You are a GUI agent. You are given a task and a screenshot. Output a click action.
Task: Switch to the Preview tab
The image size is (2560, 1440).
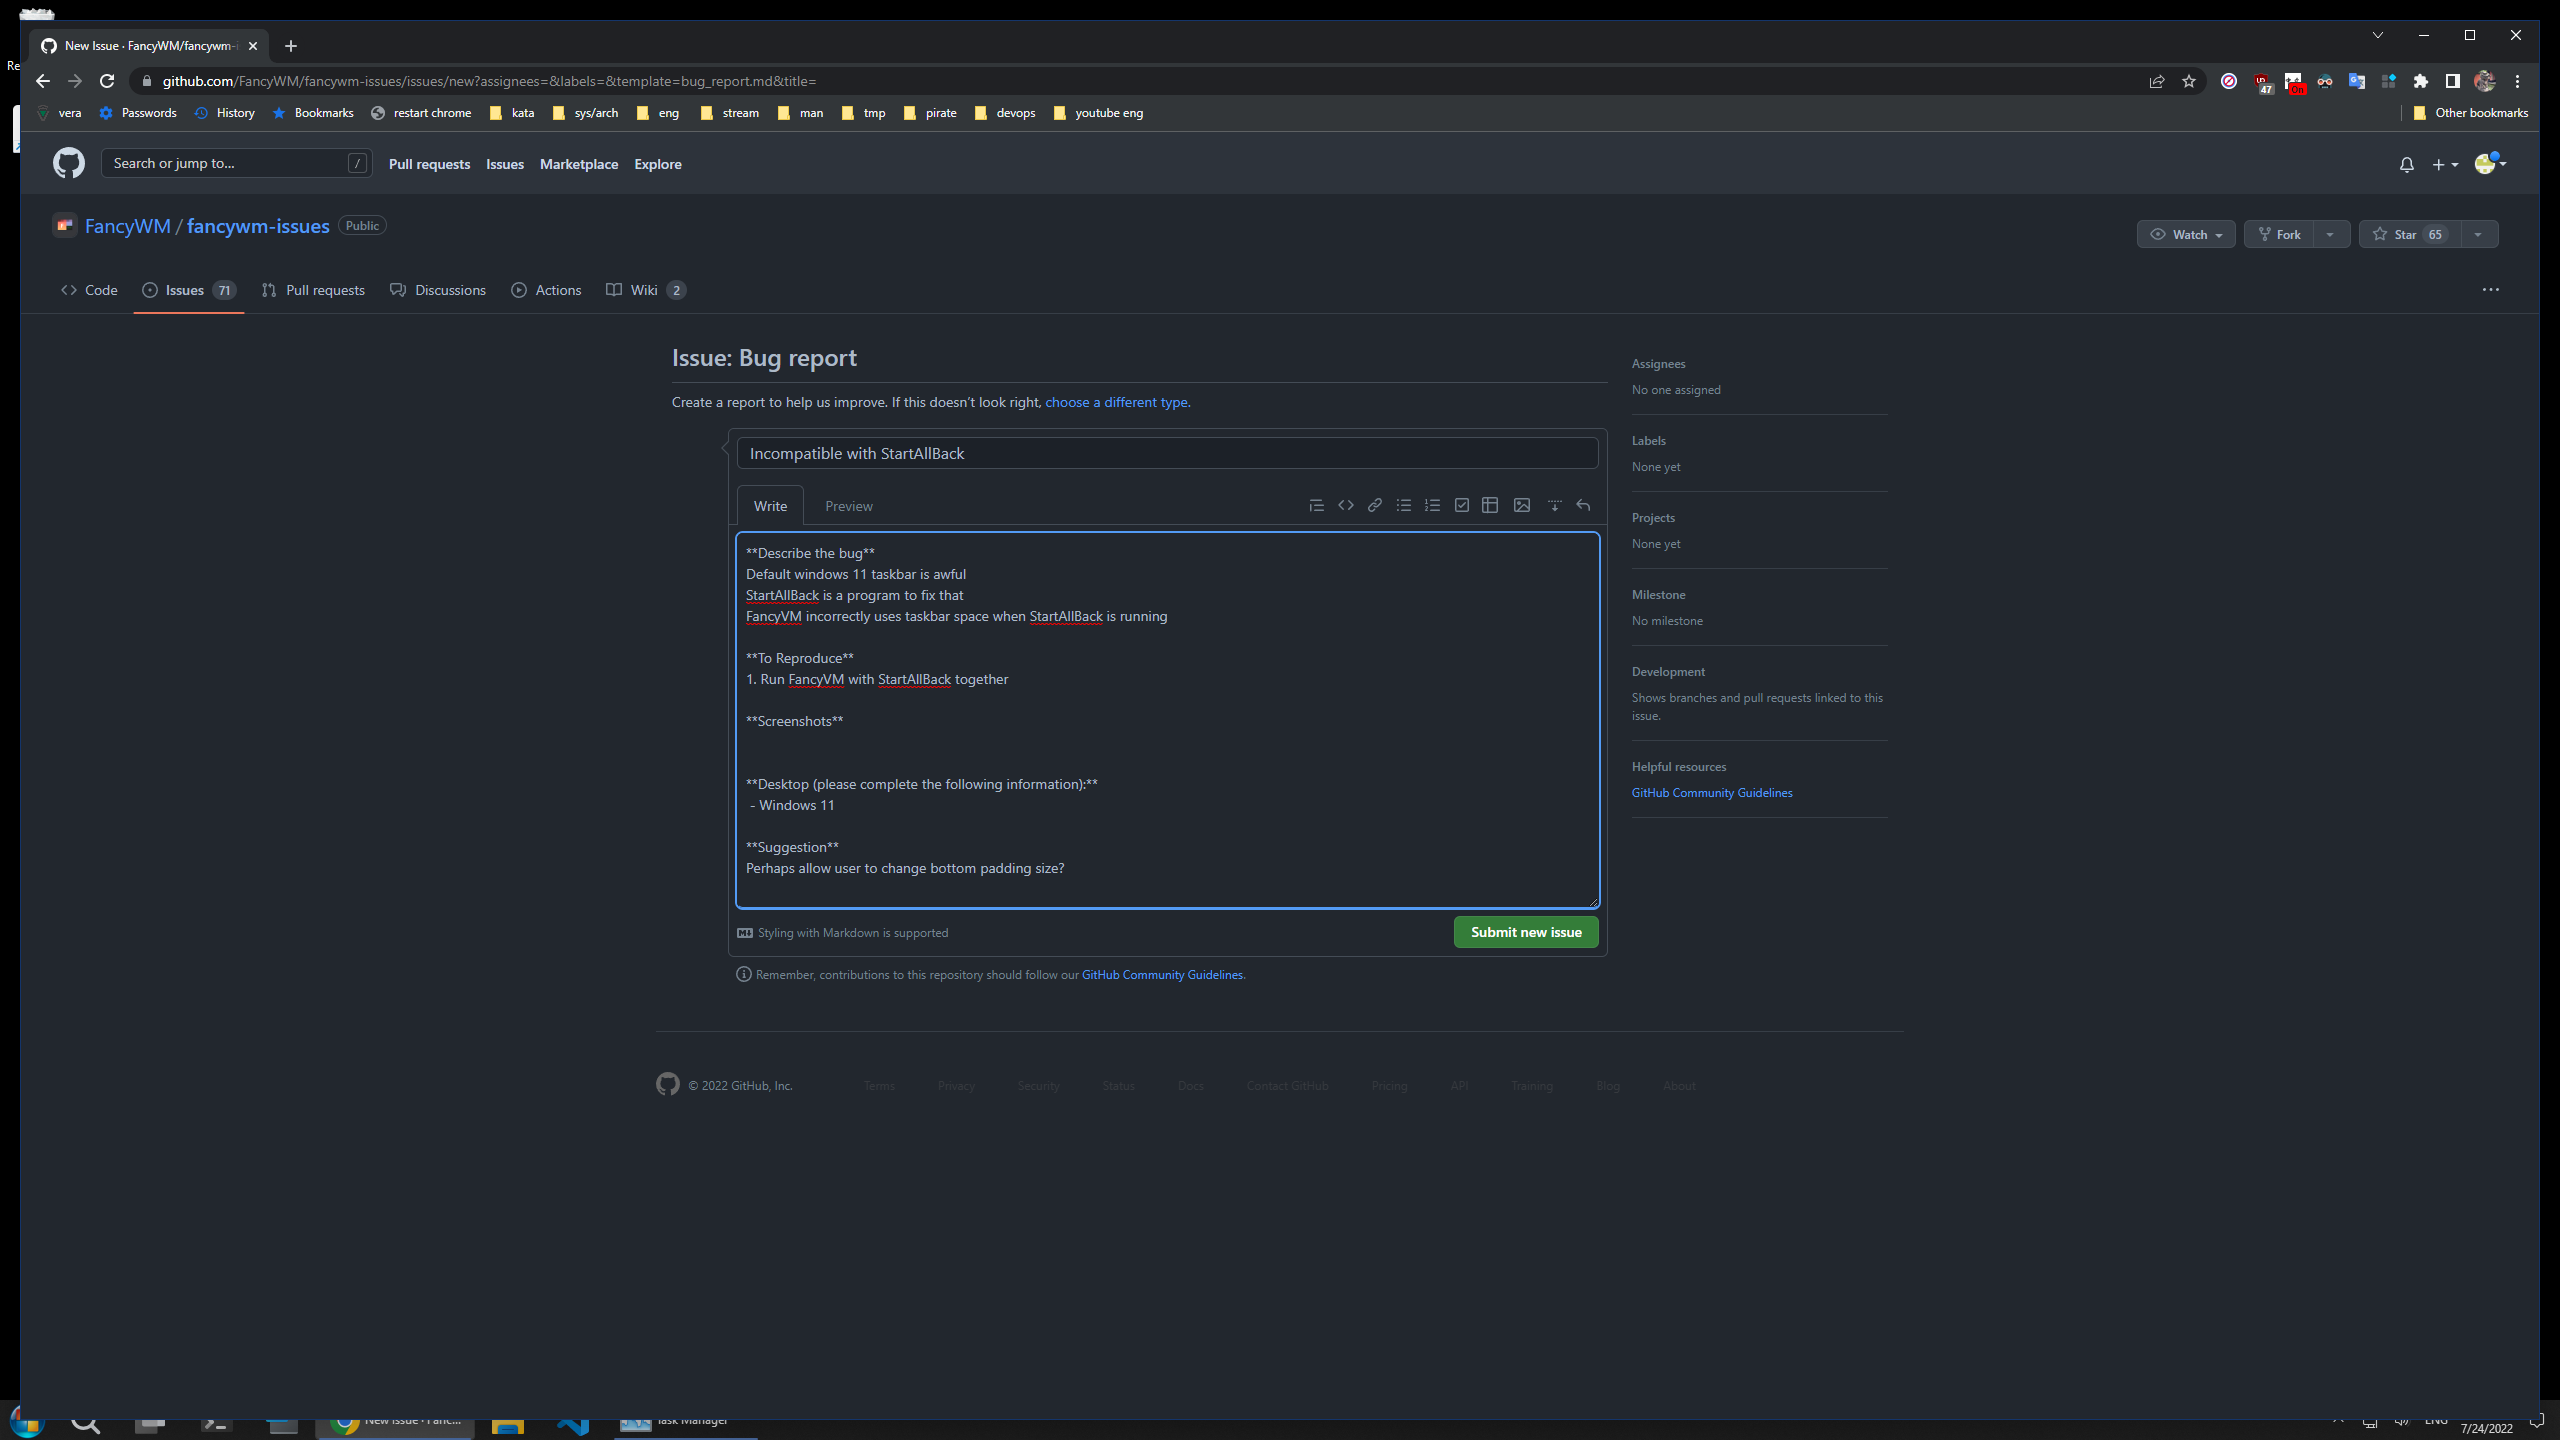[x=848, y=505]
